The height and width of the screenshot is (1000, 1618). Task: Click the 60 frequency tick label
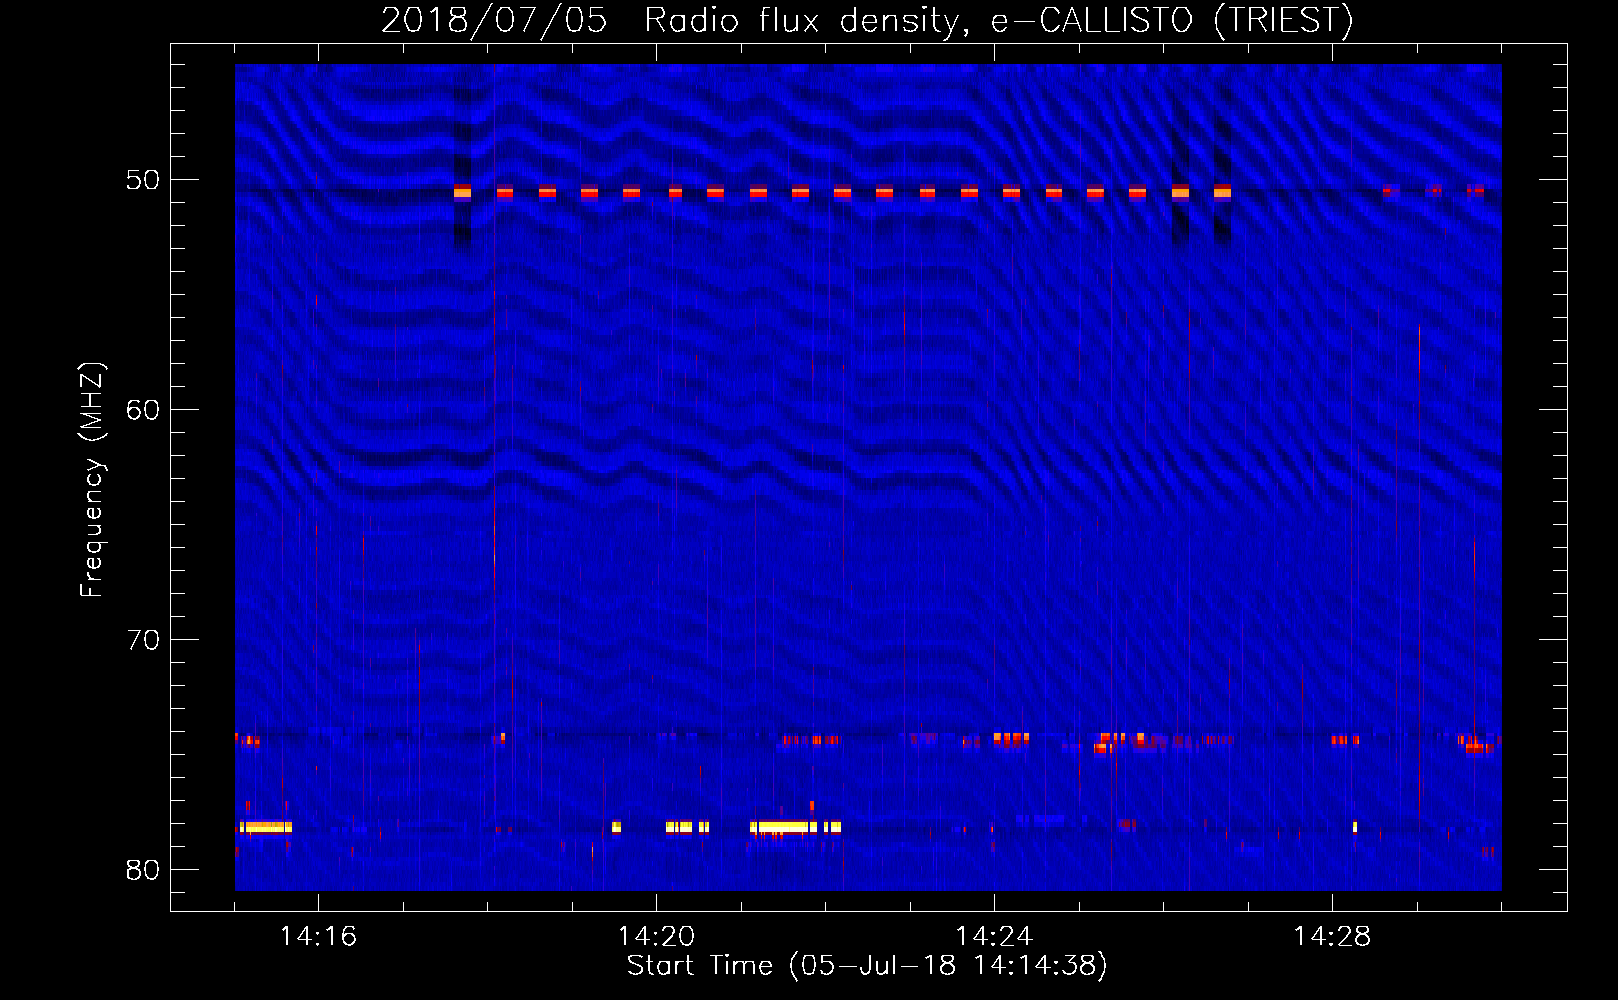[143, 410]
